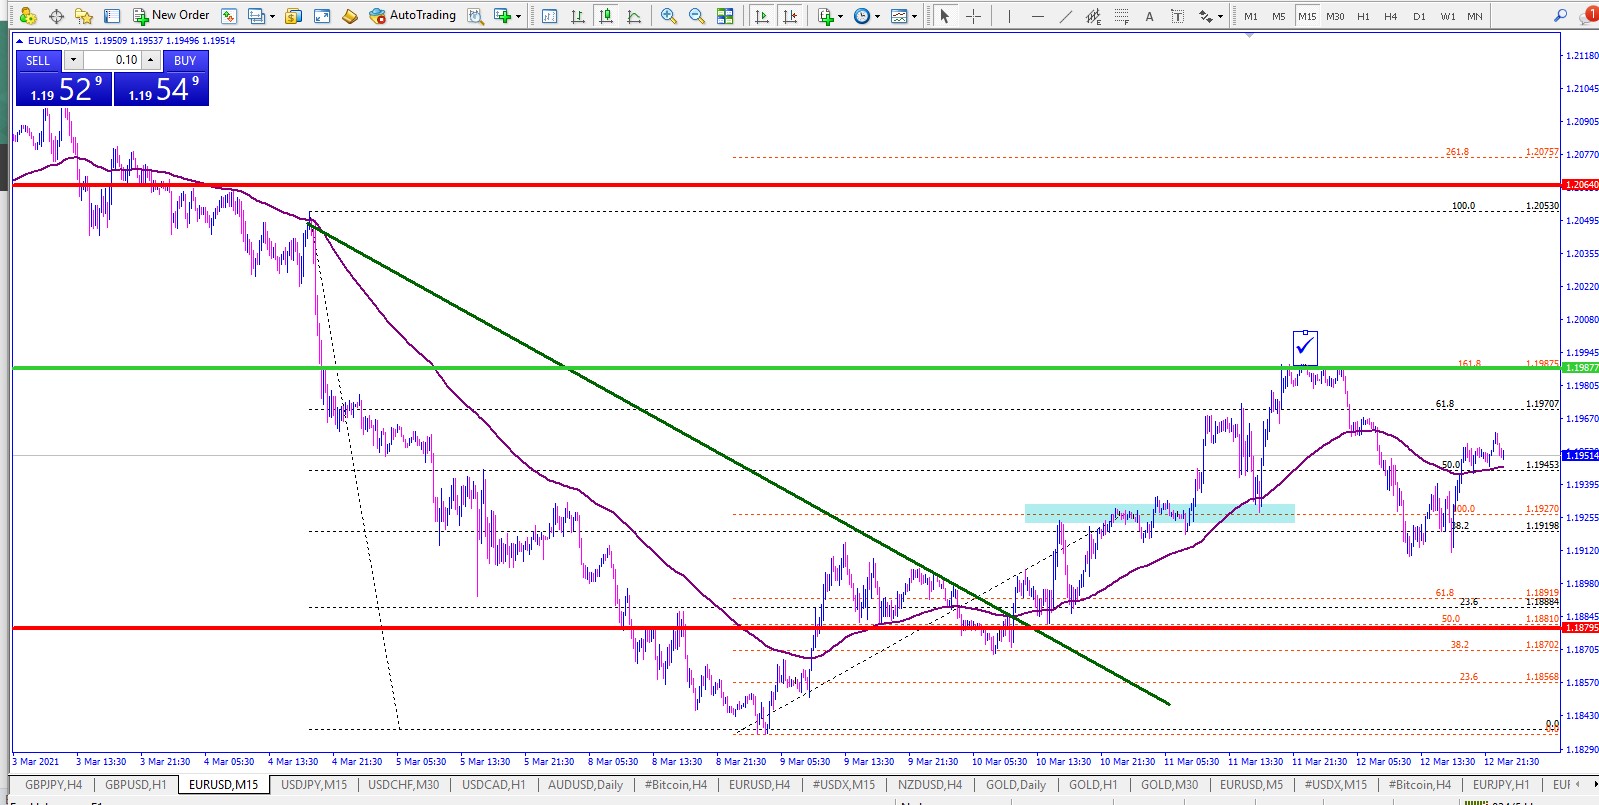The image size is (1599, 805).
Task: Expand the periodicity dropdown arrow
Action: pos(877,16)
